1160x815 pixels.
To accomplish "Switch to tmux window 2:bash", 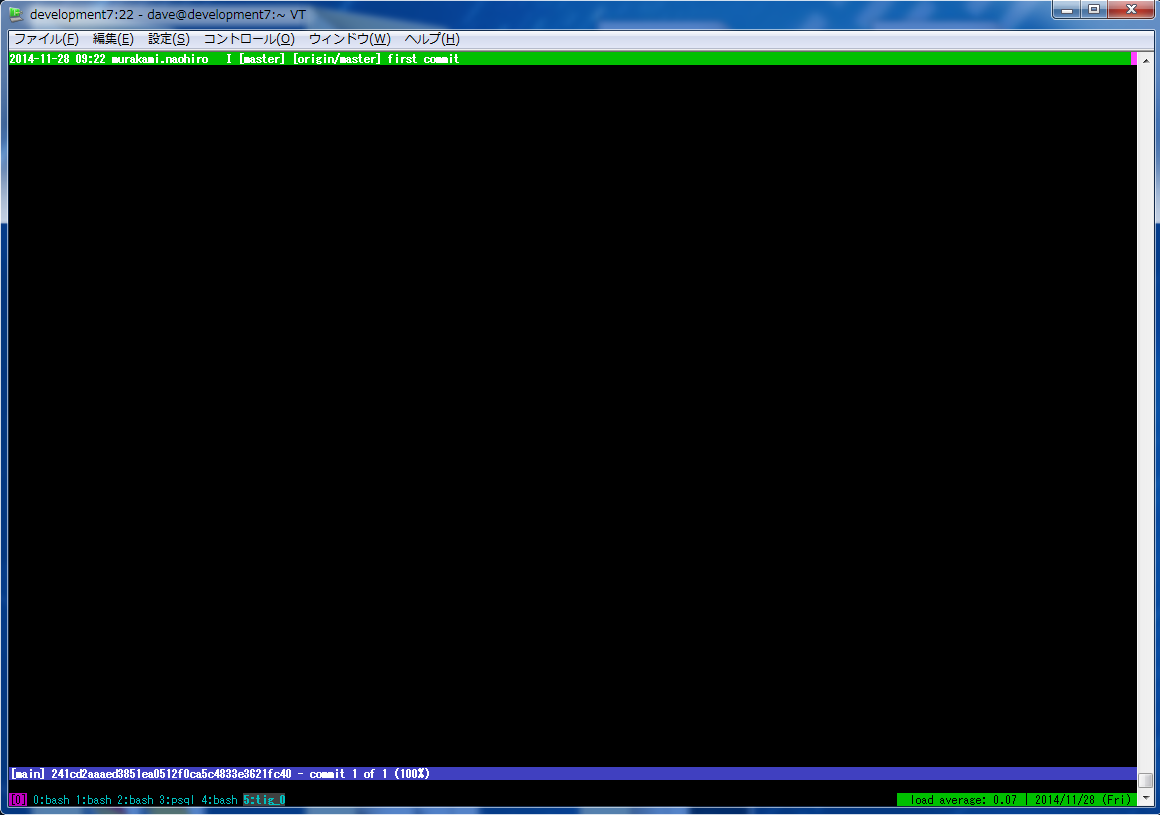I will (x=135, y=800).
